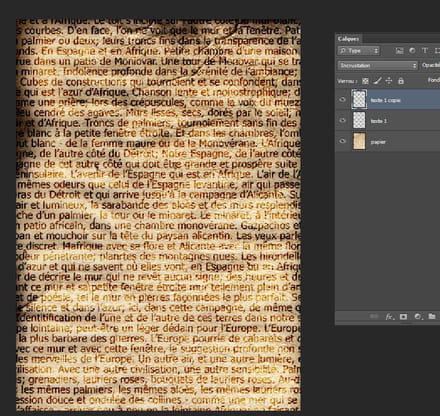Click the parchment text document canvas
Screen dimensions: 440x416
click(x=158, y=215)
